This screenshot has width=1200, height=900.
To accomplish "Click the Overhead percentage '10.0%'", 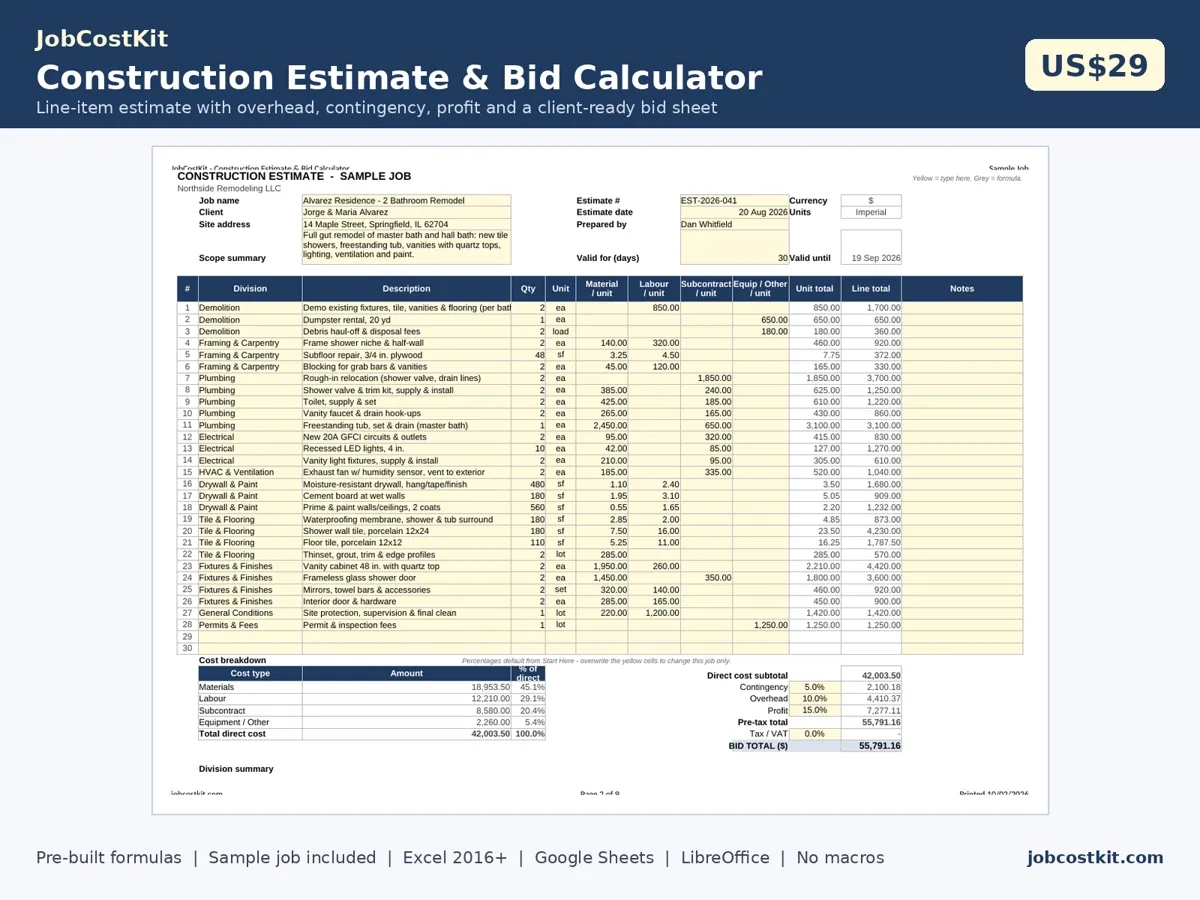I will (815, 699).
